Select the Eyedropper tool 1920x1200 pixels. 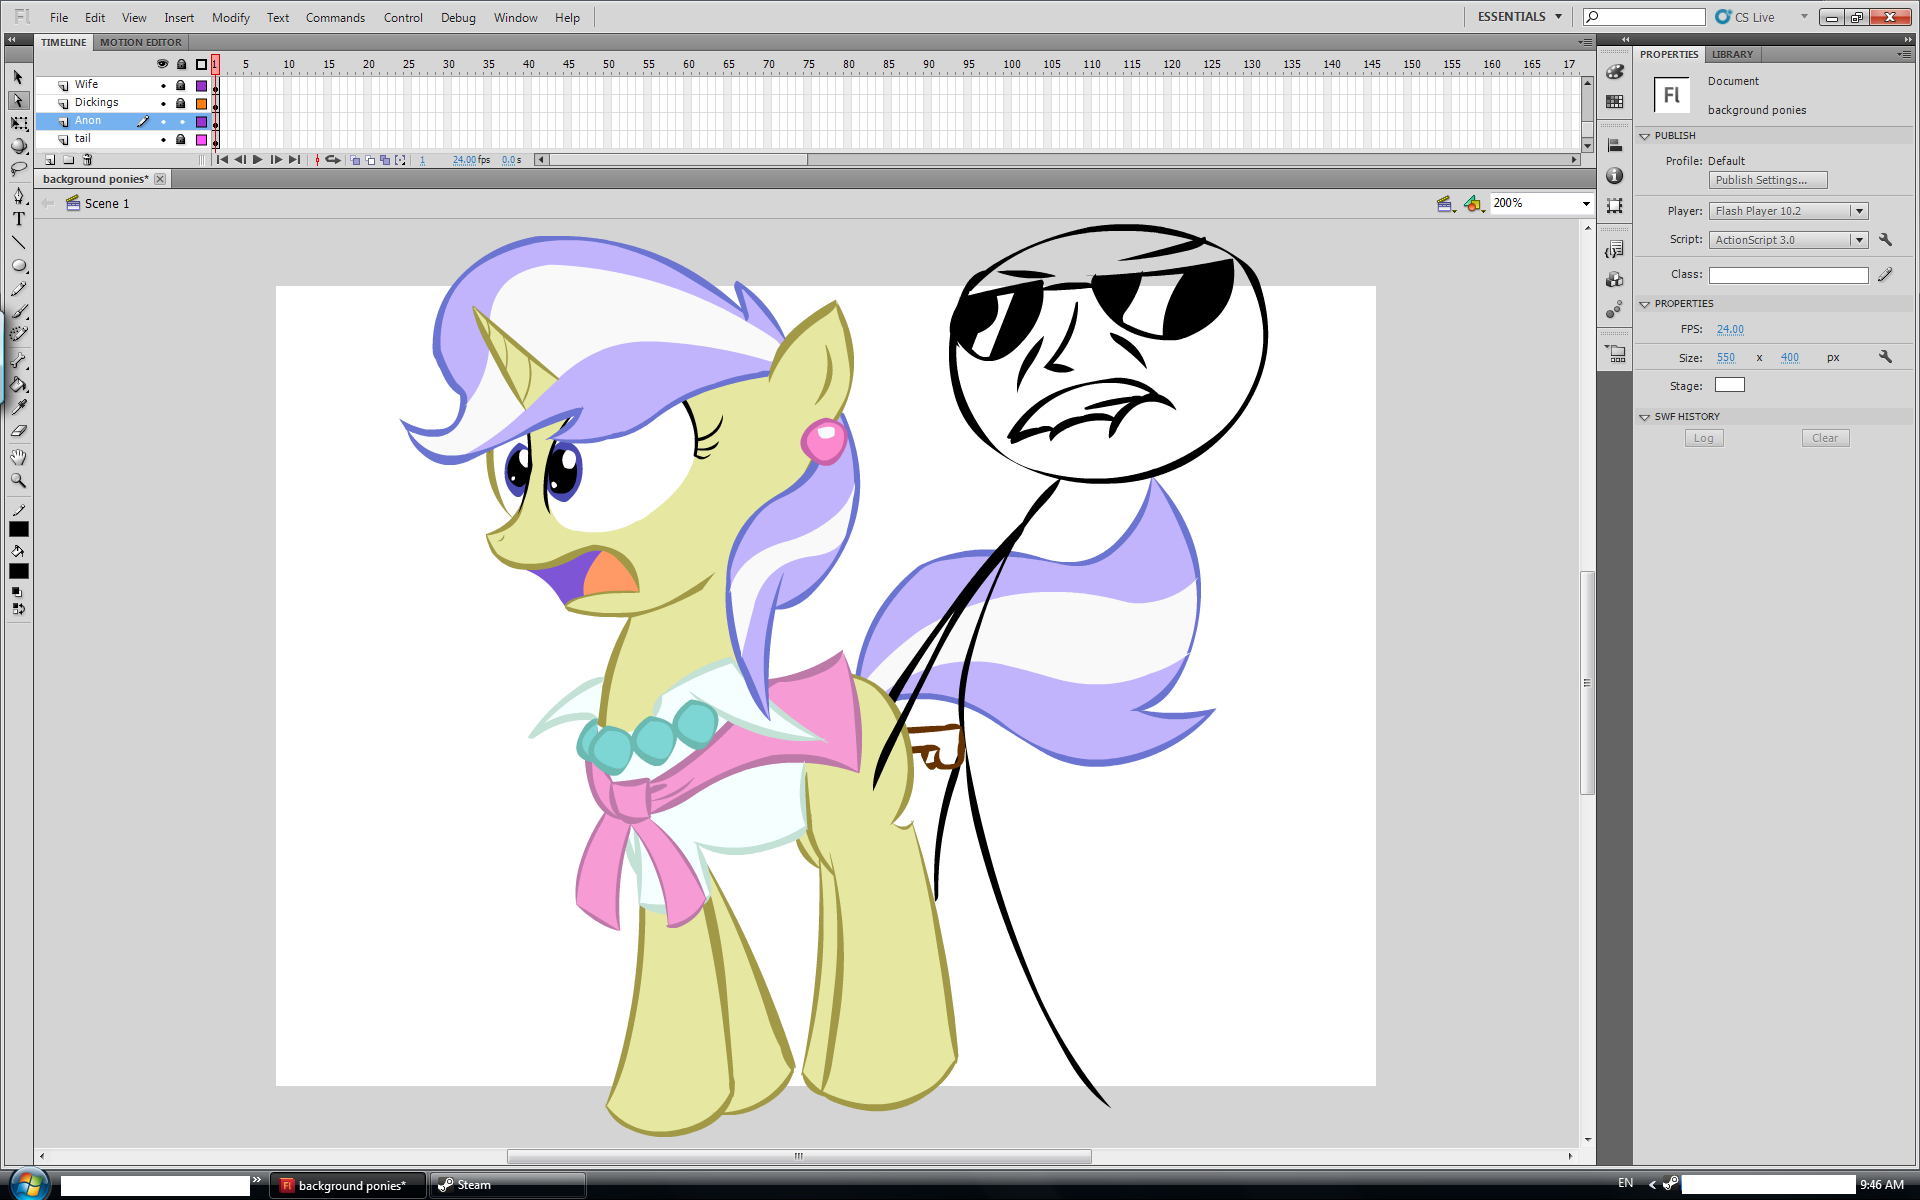click(x=18, y=407)
